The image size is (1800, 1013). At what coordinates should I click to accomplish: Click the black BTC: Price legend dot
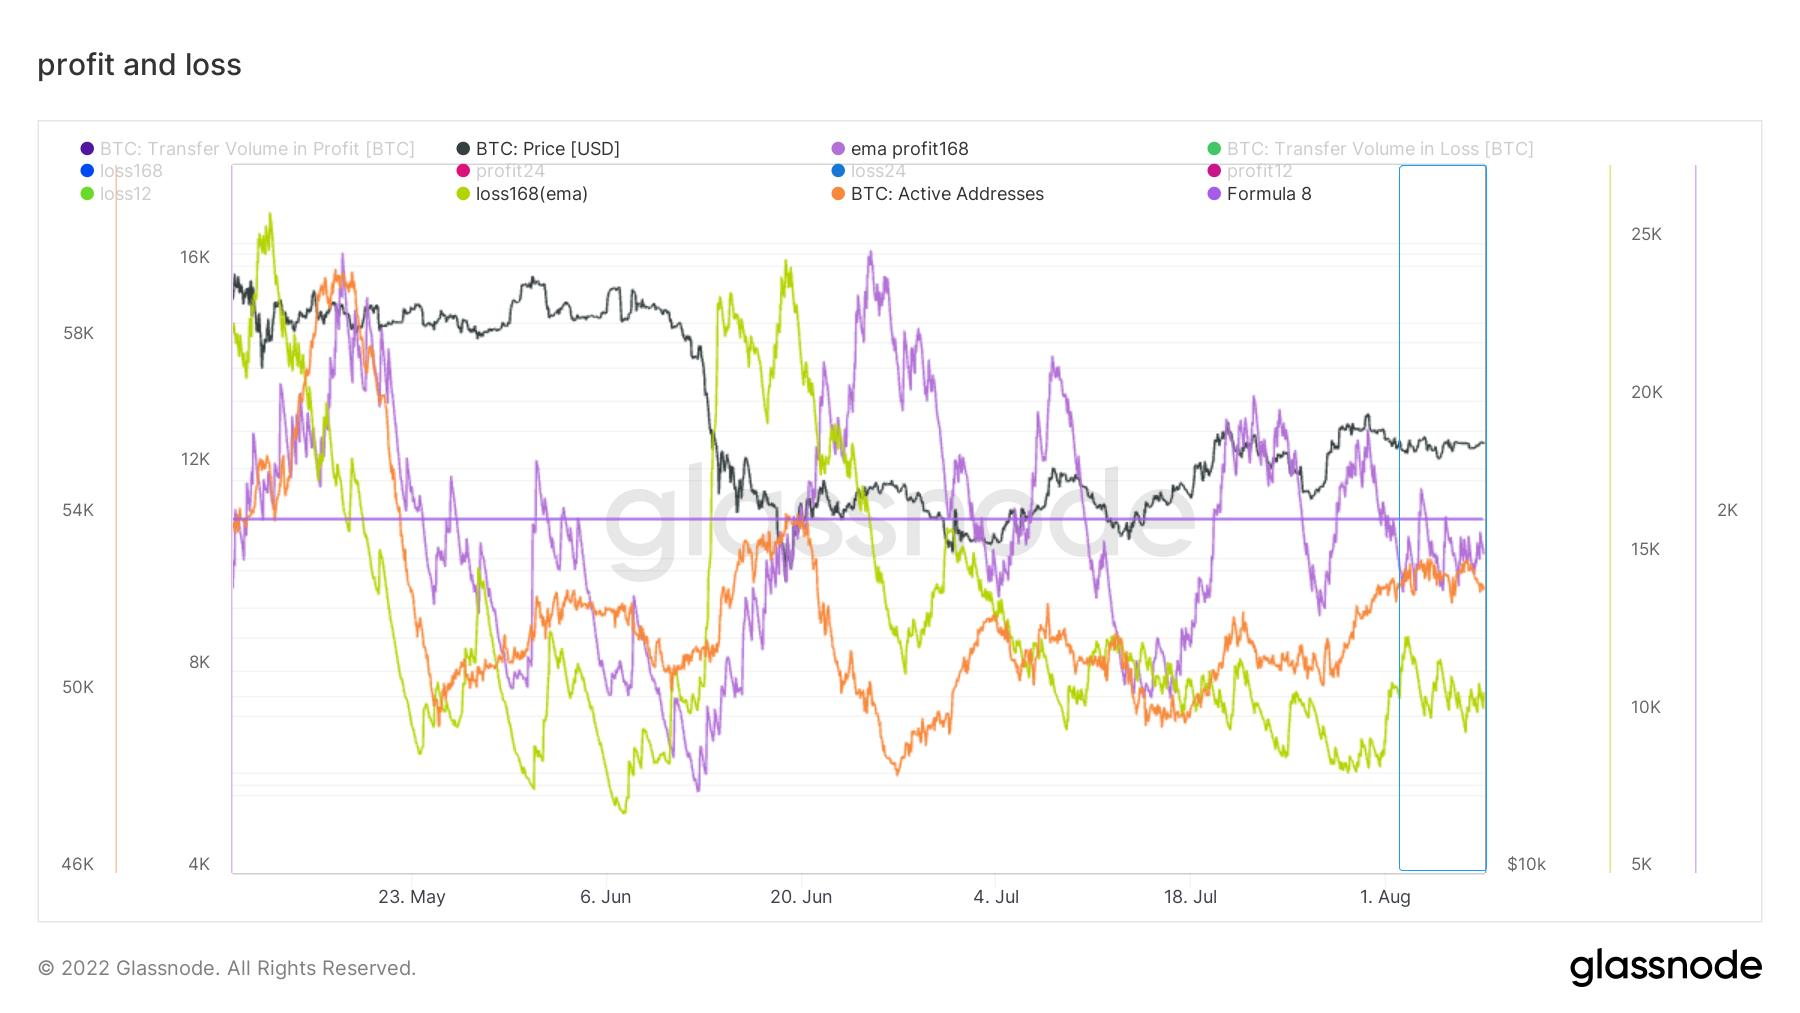pos(463,149)
